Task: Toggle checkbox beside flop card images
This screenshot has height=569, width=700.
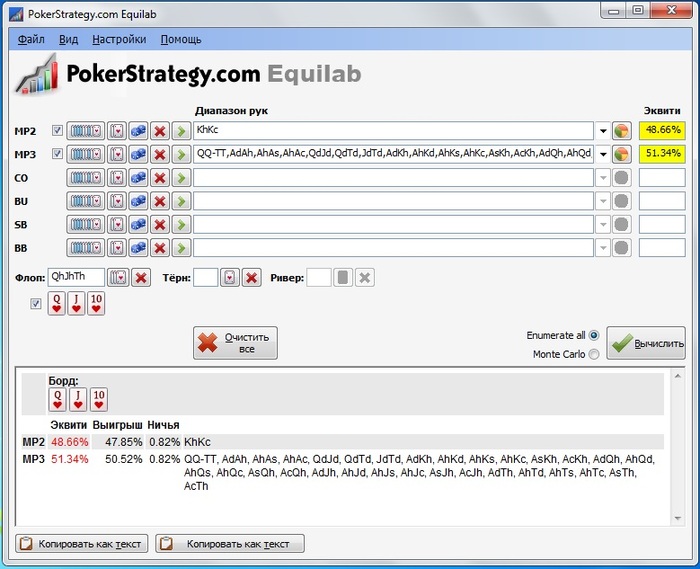Action: click(x=35, y=304)
